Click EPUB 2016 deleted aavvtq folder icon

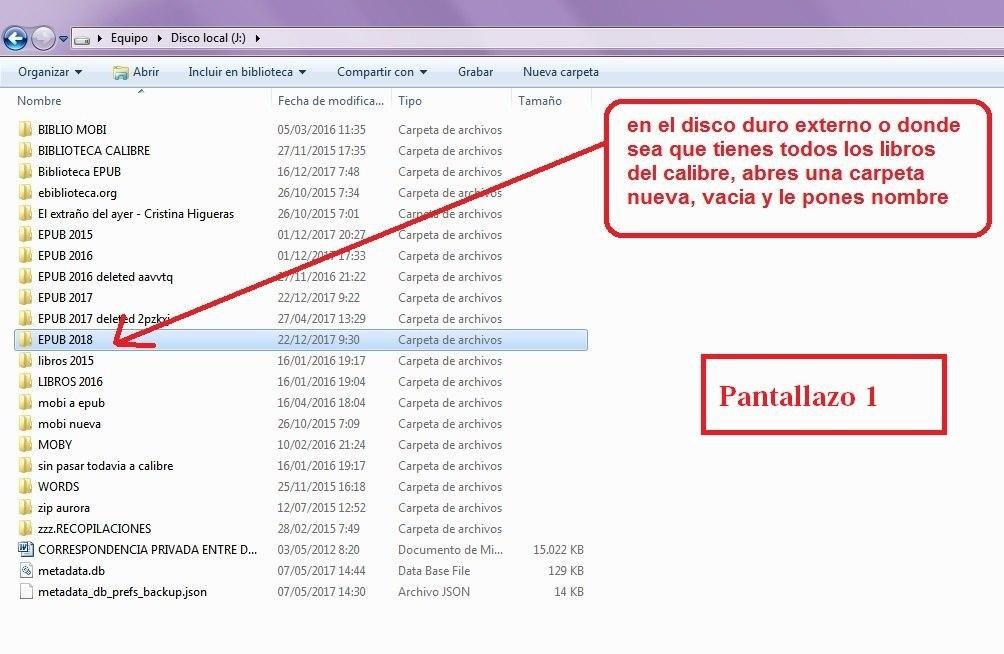[26, 277]
